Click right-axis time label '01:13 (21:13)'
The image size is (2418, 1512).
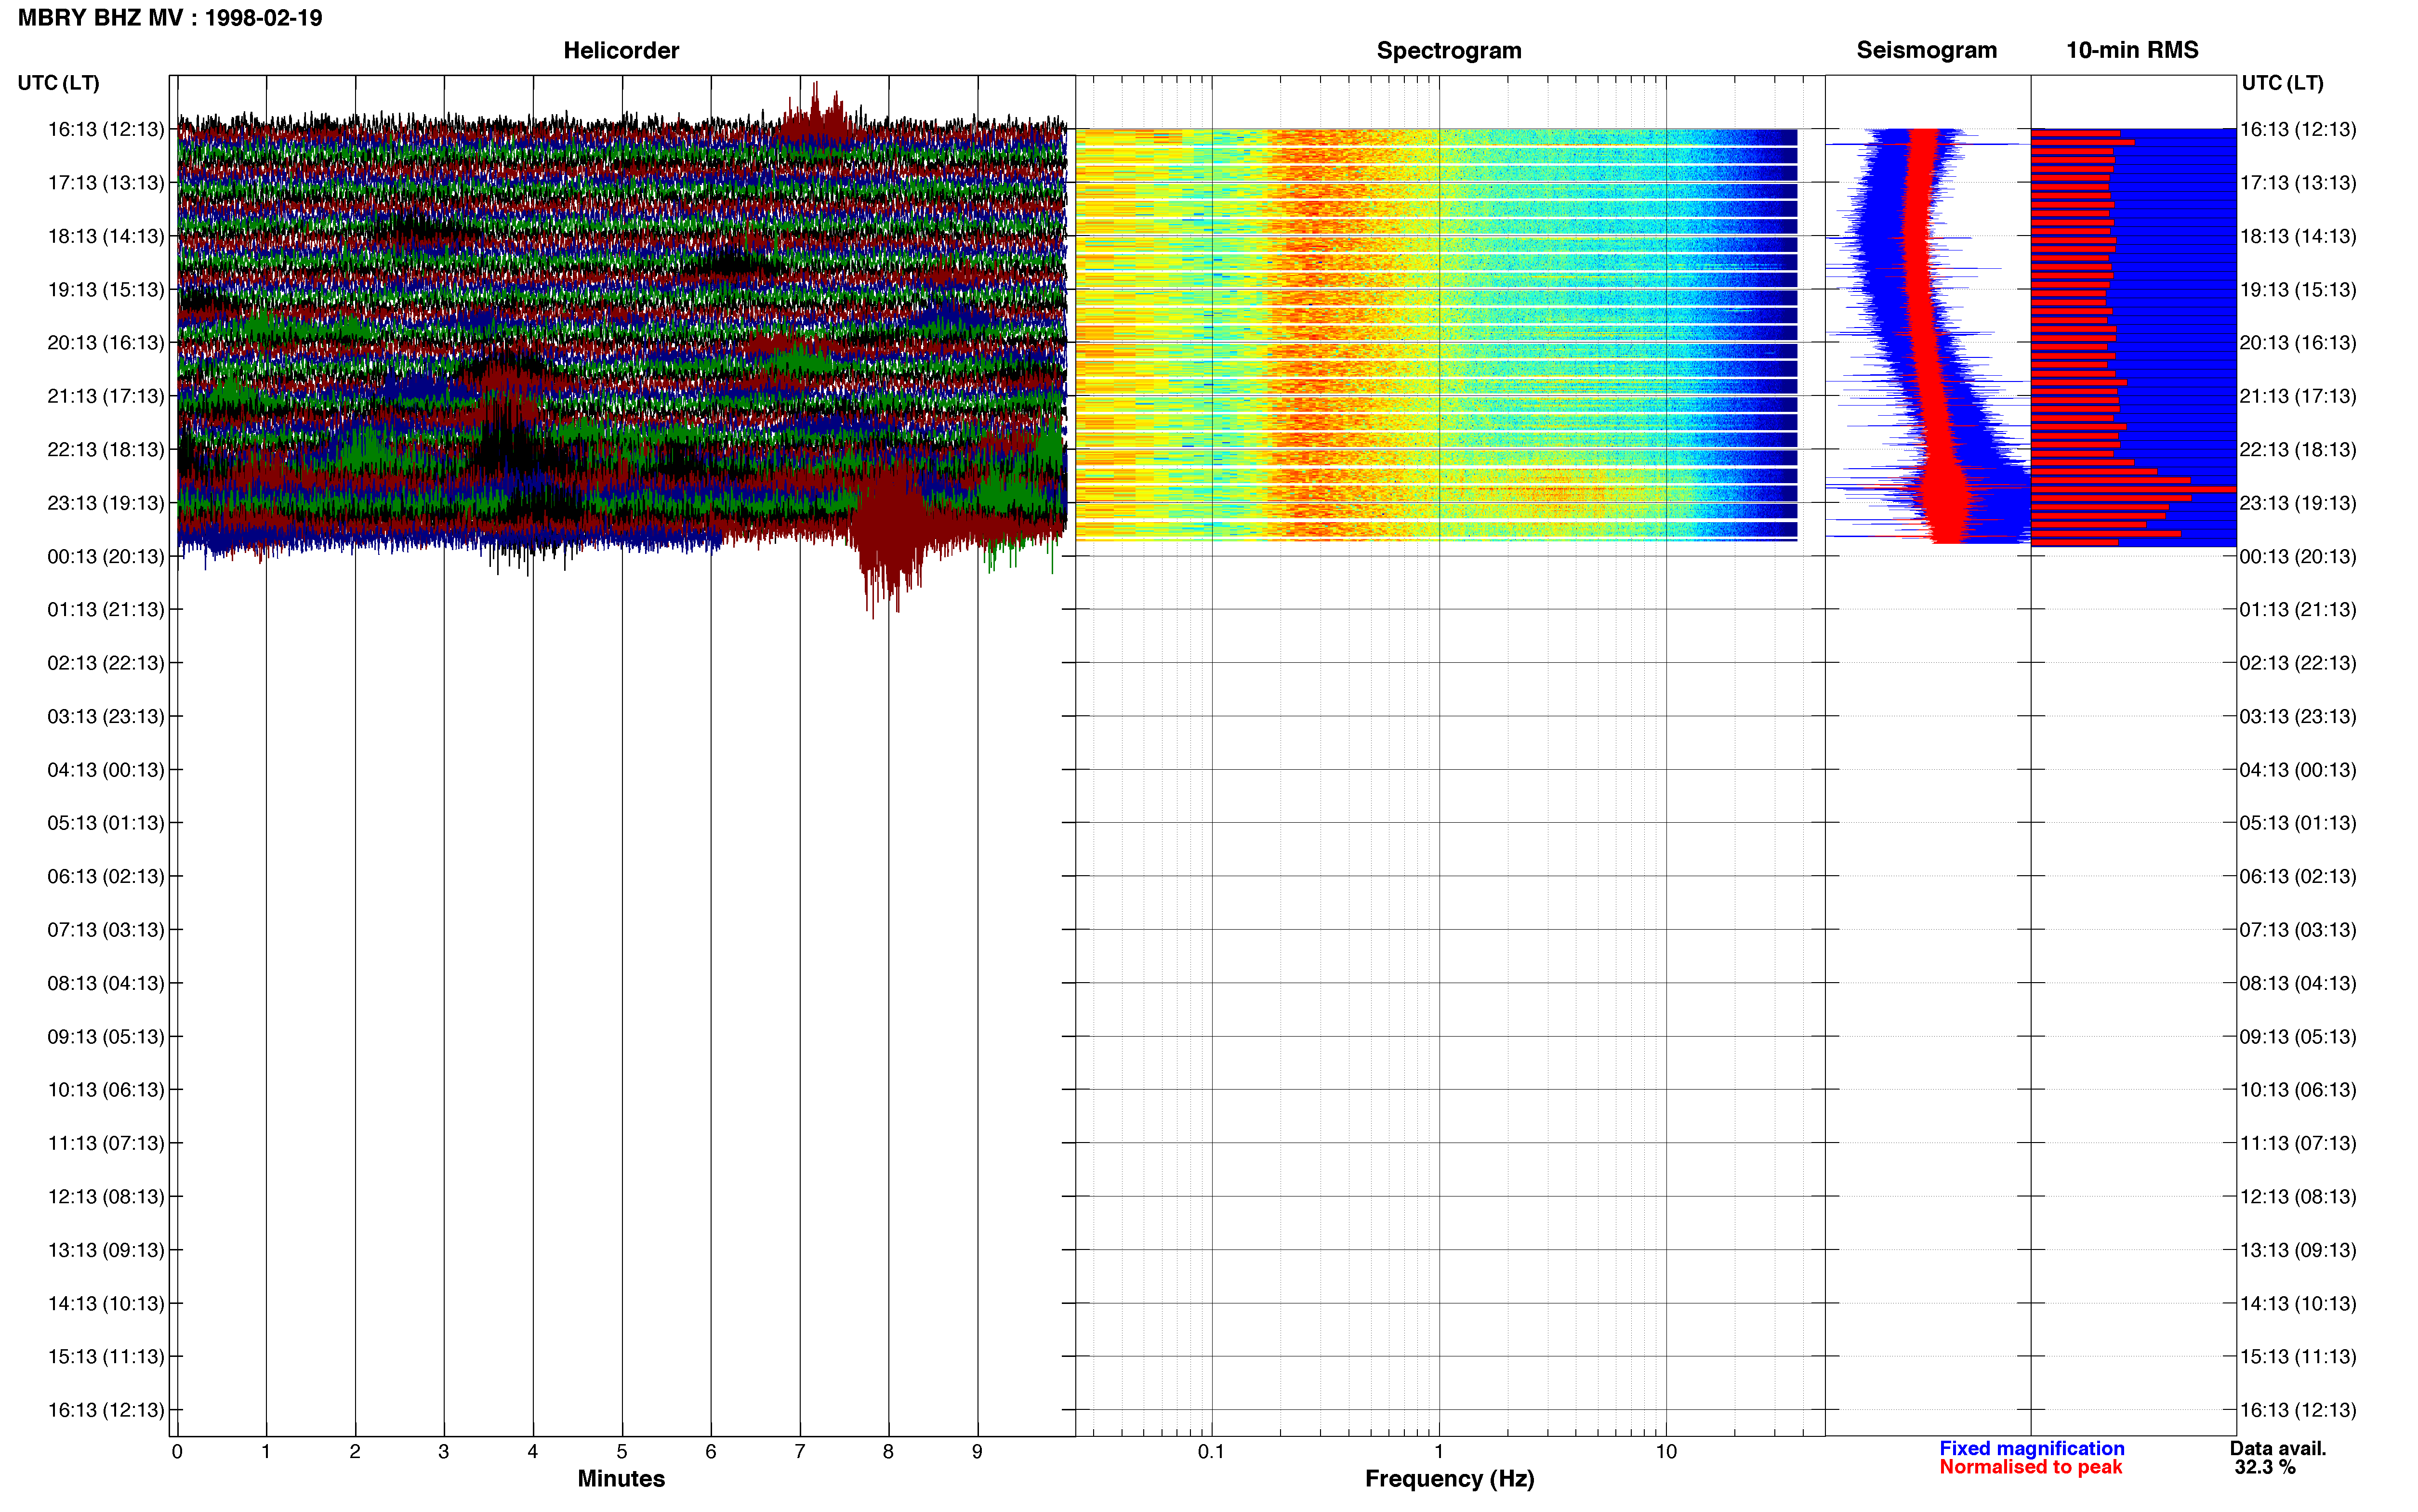click(x=2298, y=609)
